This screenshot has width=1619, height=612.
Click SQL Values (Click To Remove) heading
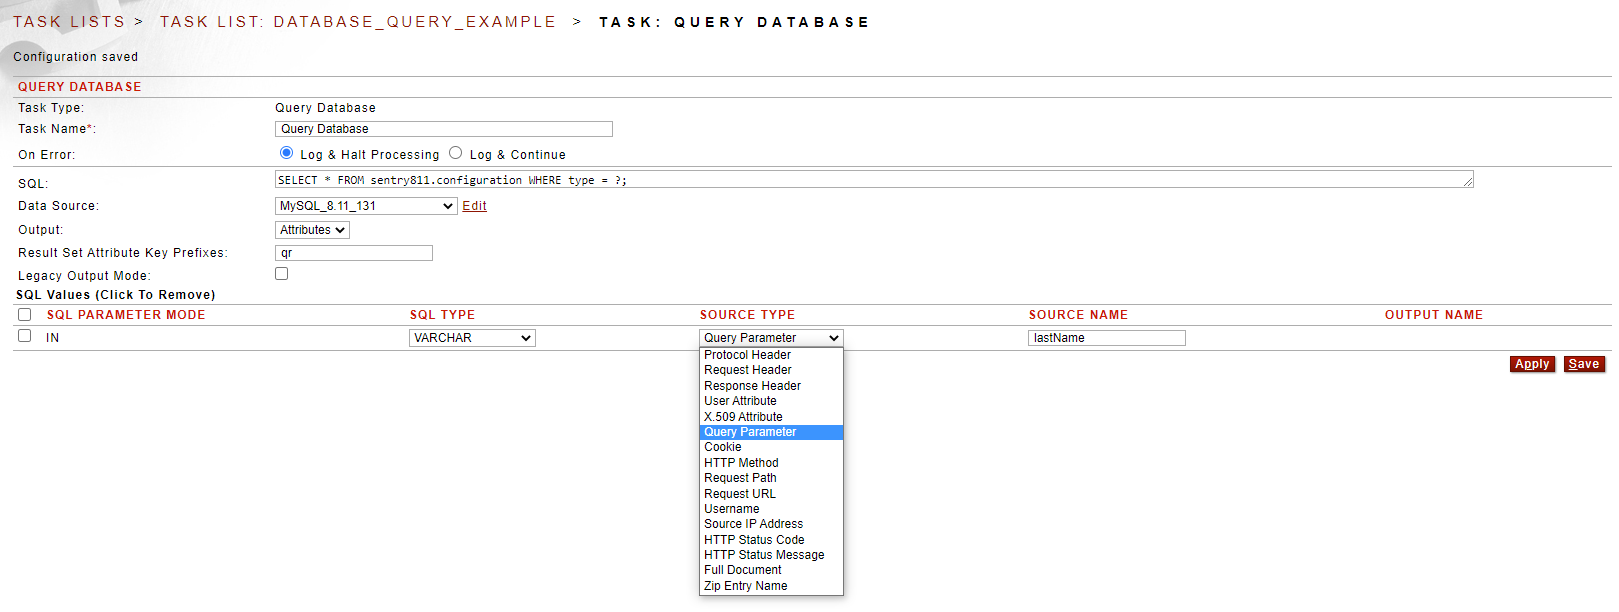(116, 295)
